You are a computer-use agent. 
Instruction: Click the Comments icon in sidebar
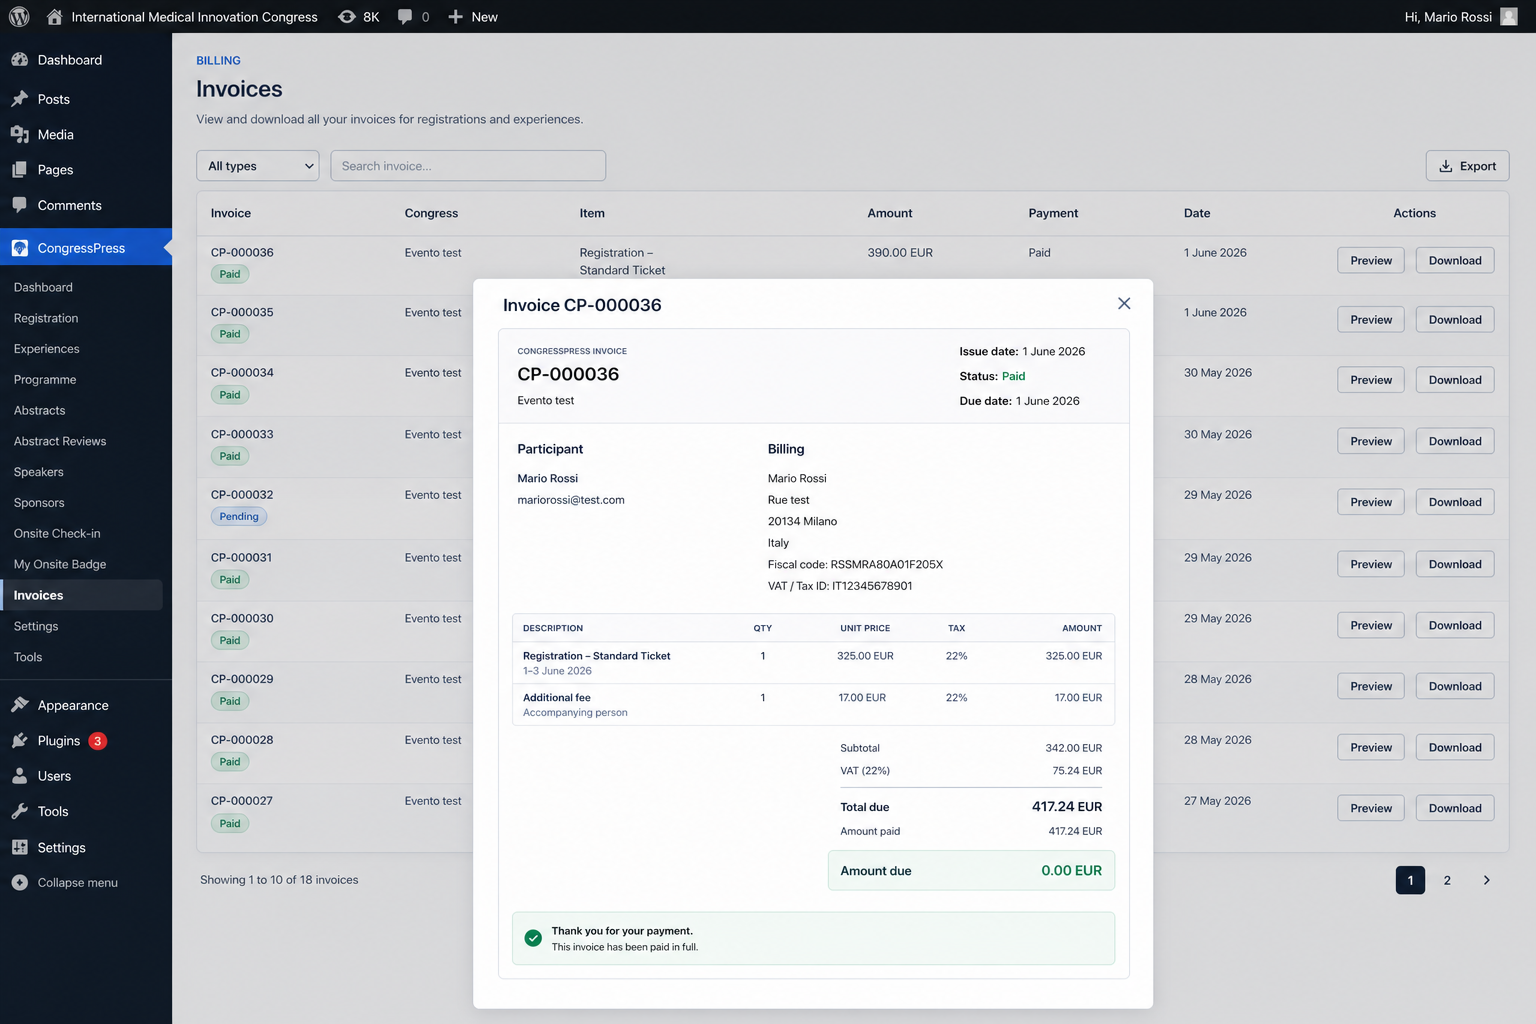[20, 205]
